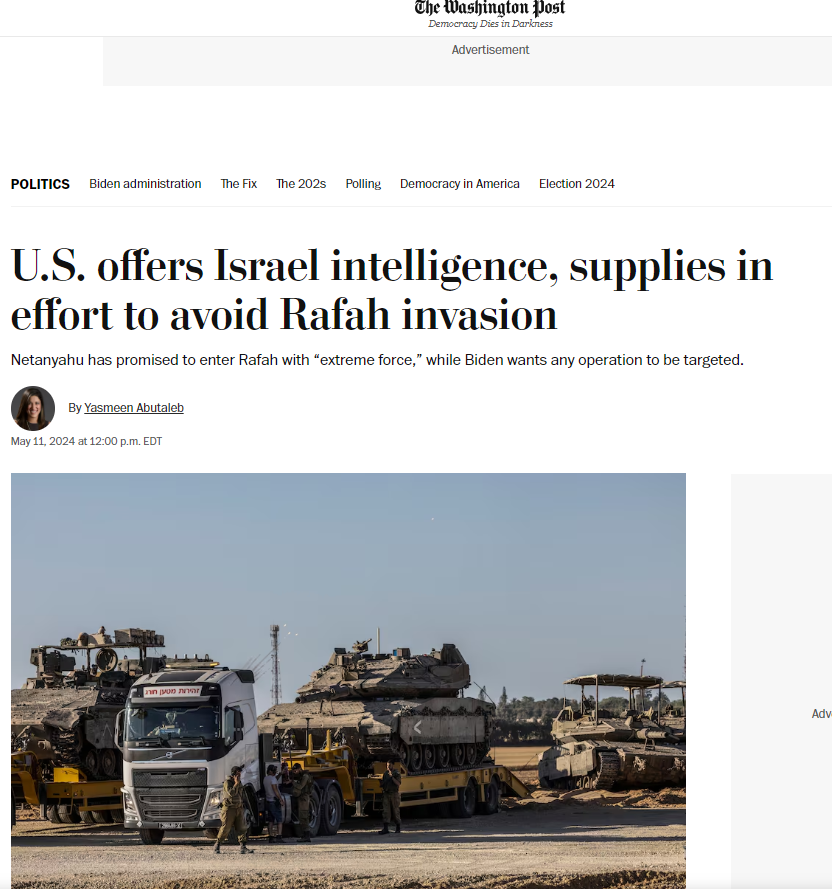Click the tanks on trucks lead photo
832x889 pixels.
click(x=348, y=681)
